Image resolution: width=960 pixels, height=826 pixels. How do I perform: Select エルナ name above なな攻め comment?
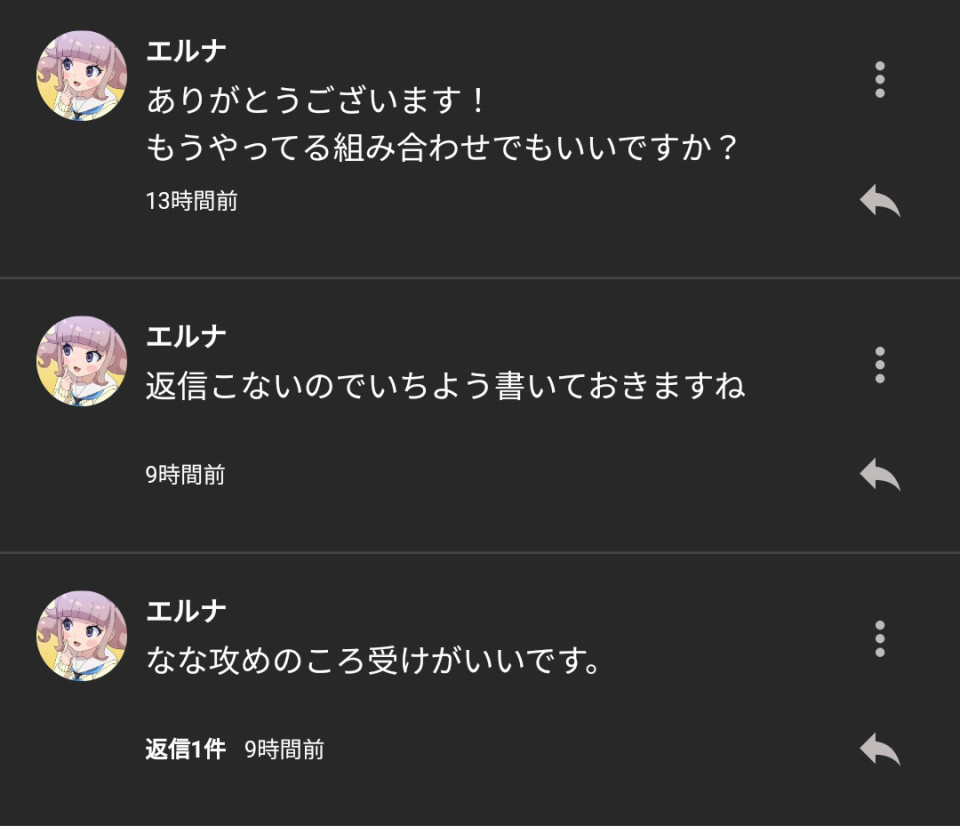click(x=187, y=610)
